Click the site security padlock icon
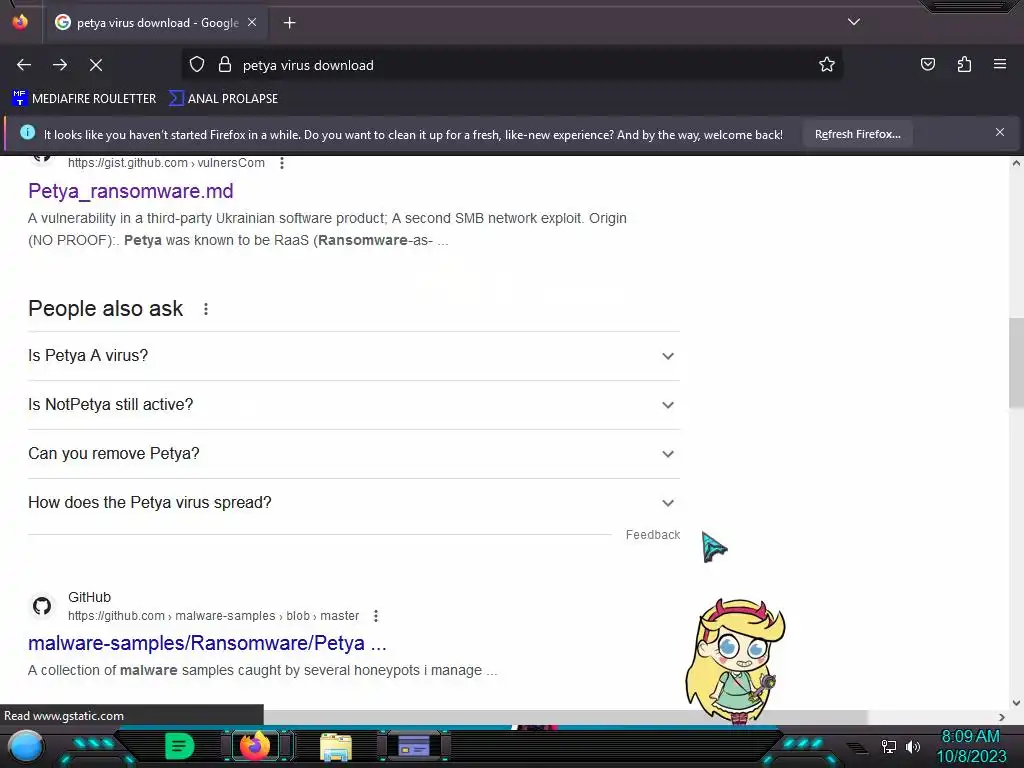Viewport: 1024px width, 768px height. 225,65
